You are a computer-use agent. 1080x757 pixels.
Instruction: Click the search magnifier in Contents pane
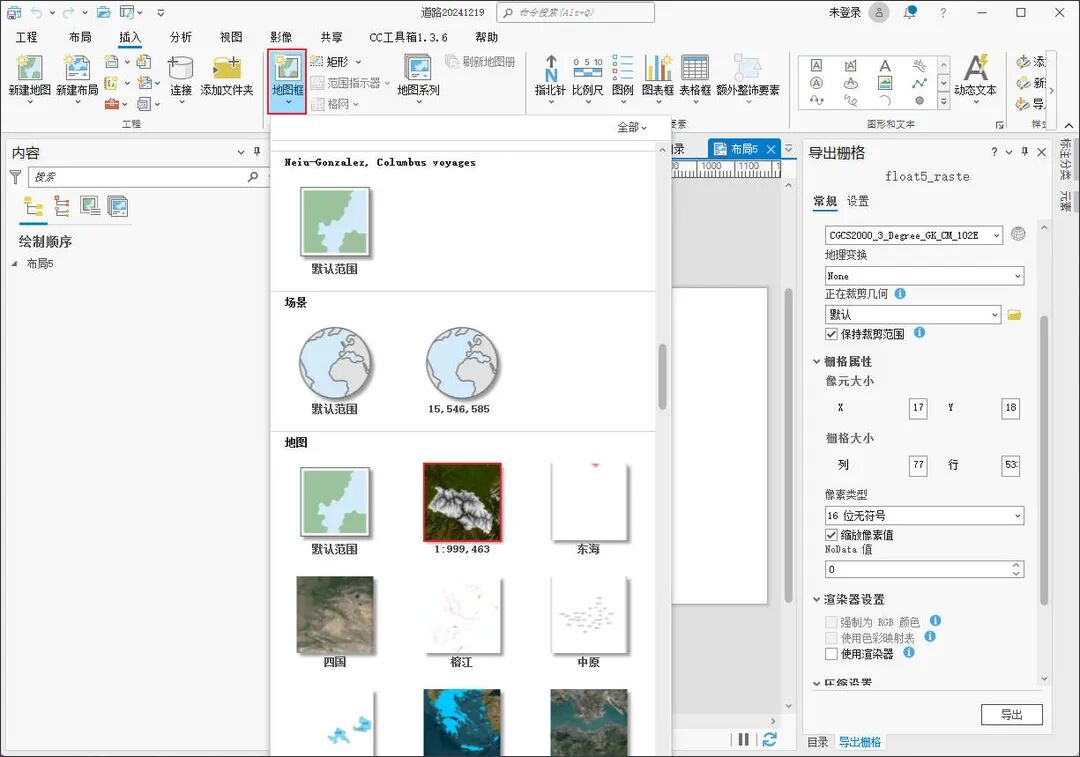coord(253,177)
